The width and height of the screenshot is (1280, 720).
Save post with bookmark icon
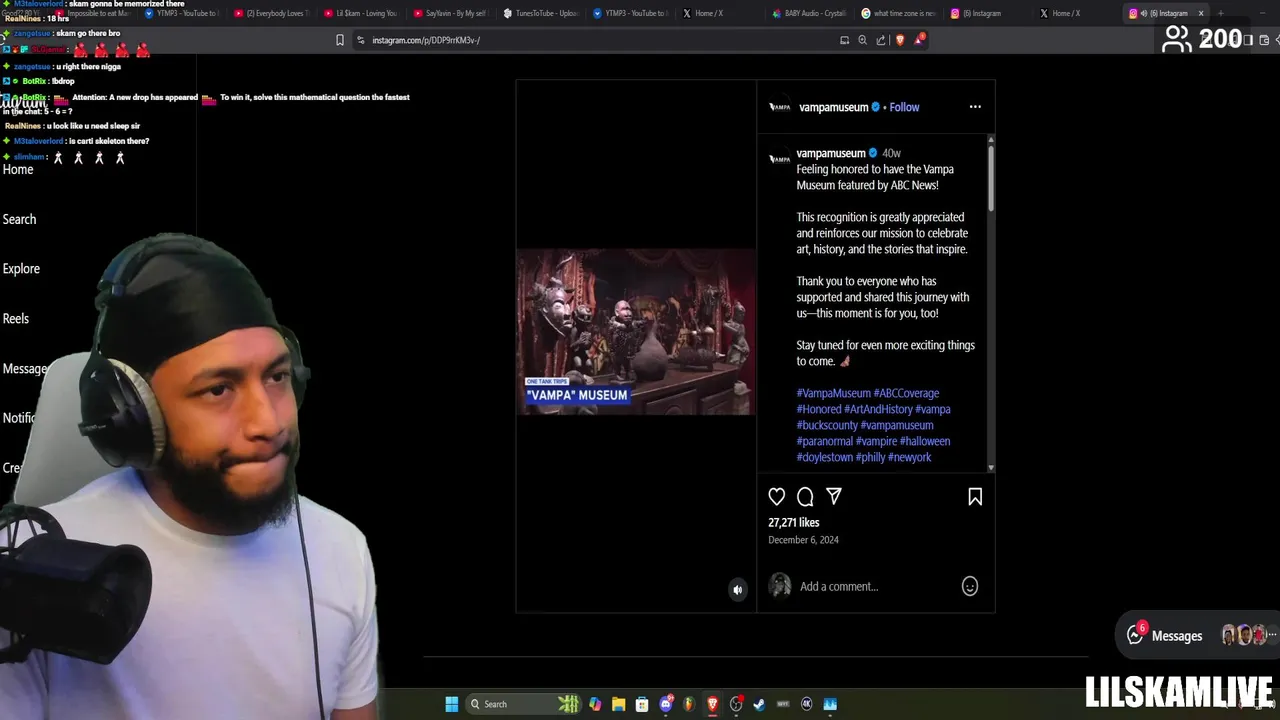pos(975,497)
